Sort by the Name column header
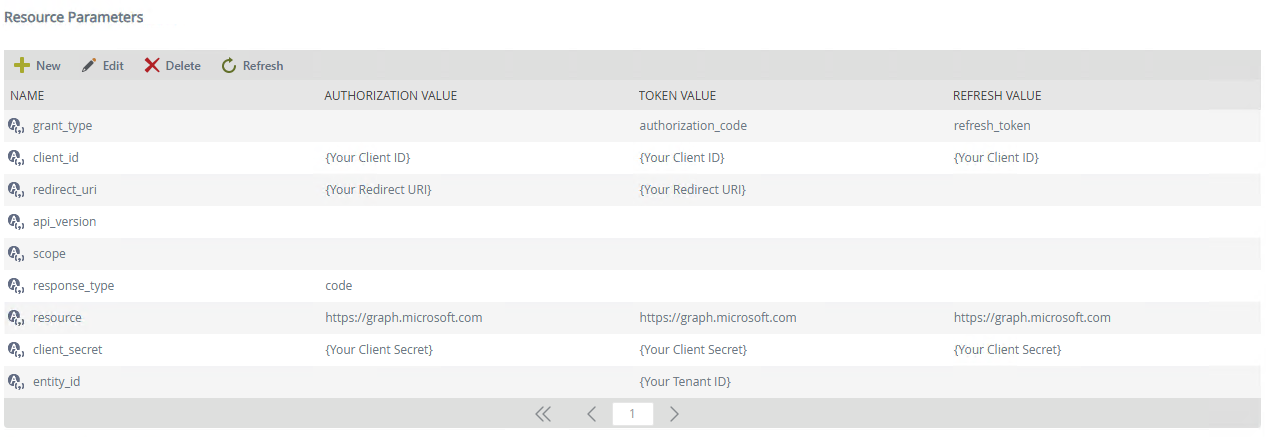 27,96
